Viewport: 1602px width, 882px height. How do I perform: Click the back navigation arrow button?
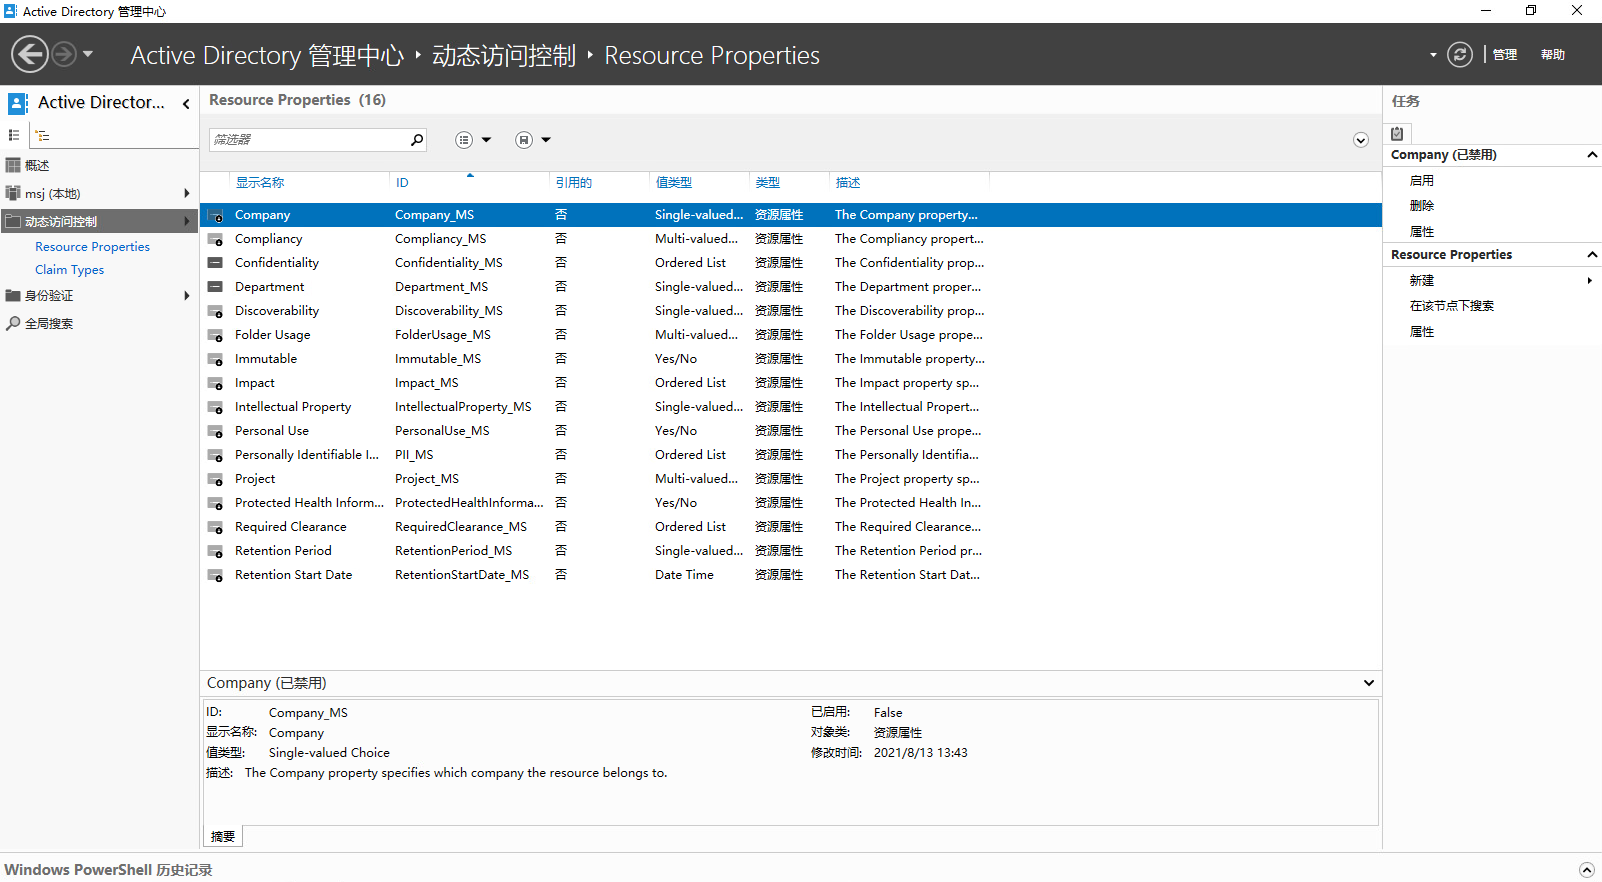30,54
